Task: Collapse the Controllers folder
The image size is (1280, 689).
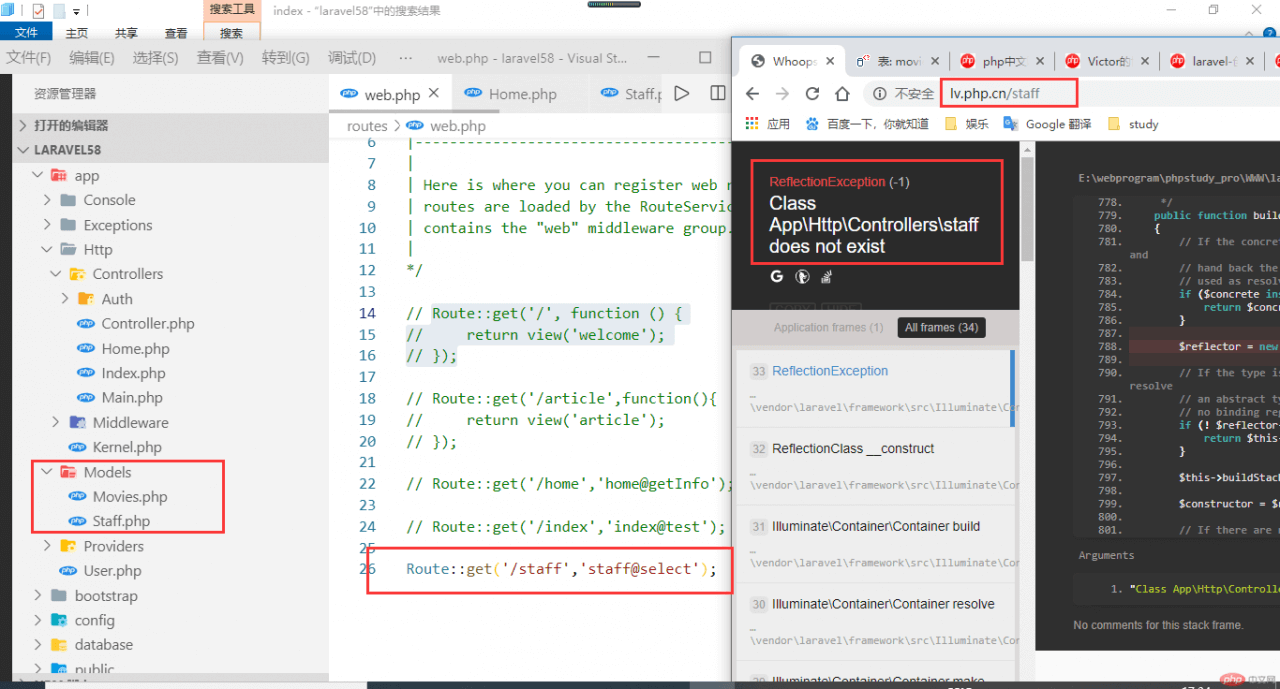Action: pyautogui.click(x=57, y=274)
